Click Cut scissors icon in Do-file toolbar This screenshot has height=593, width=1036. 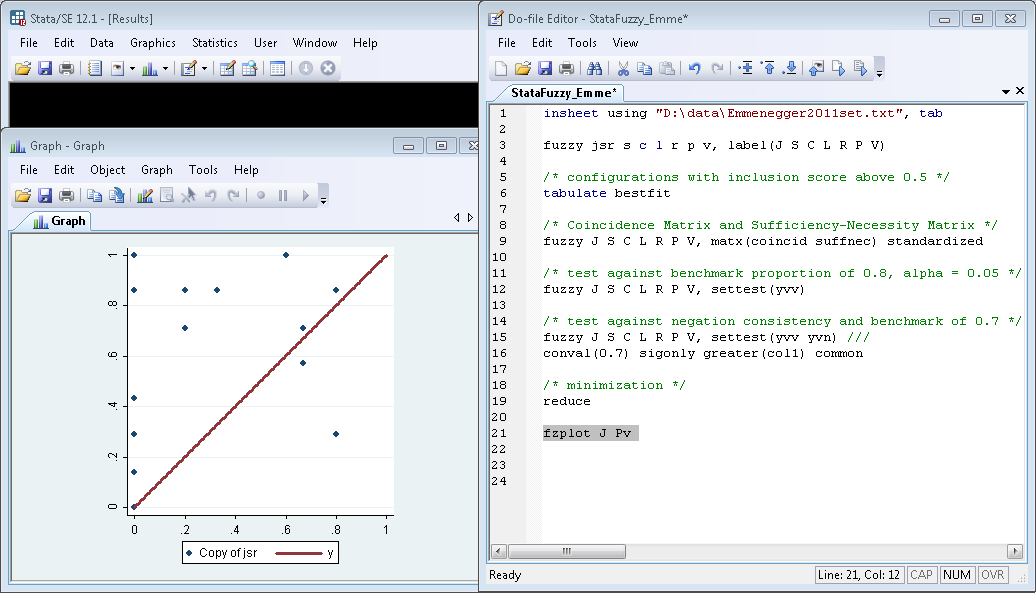622,69
